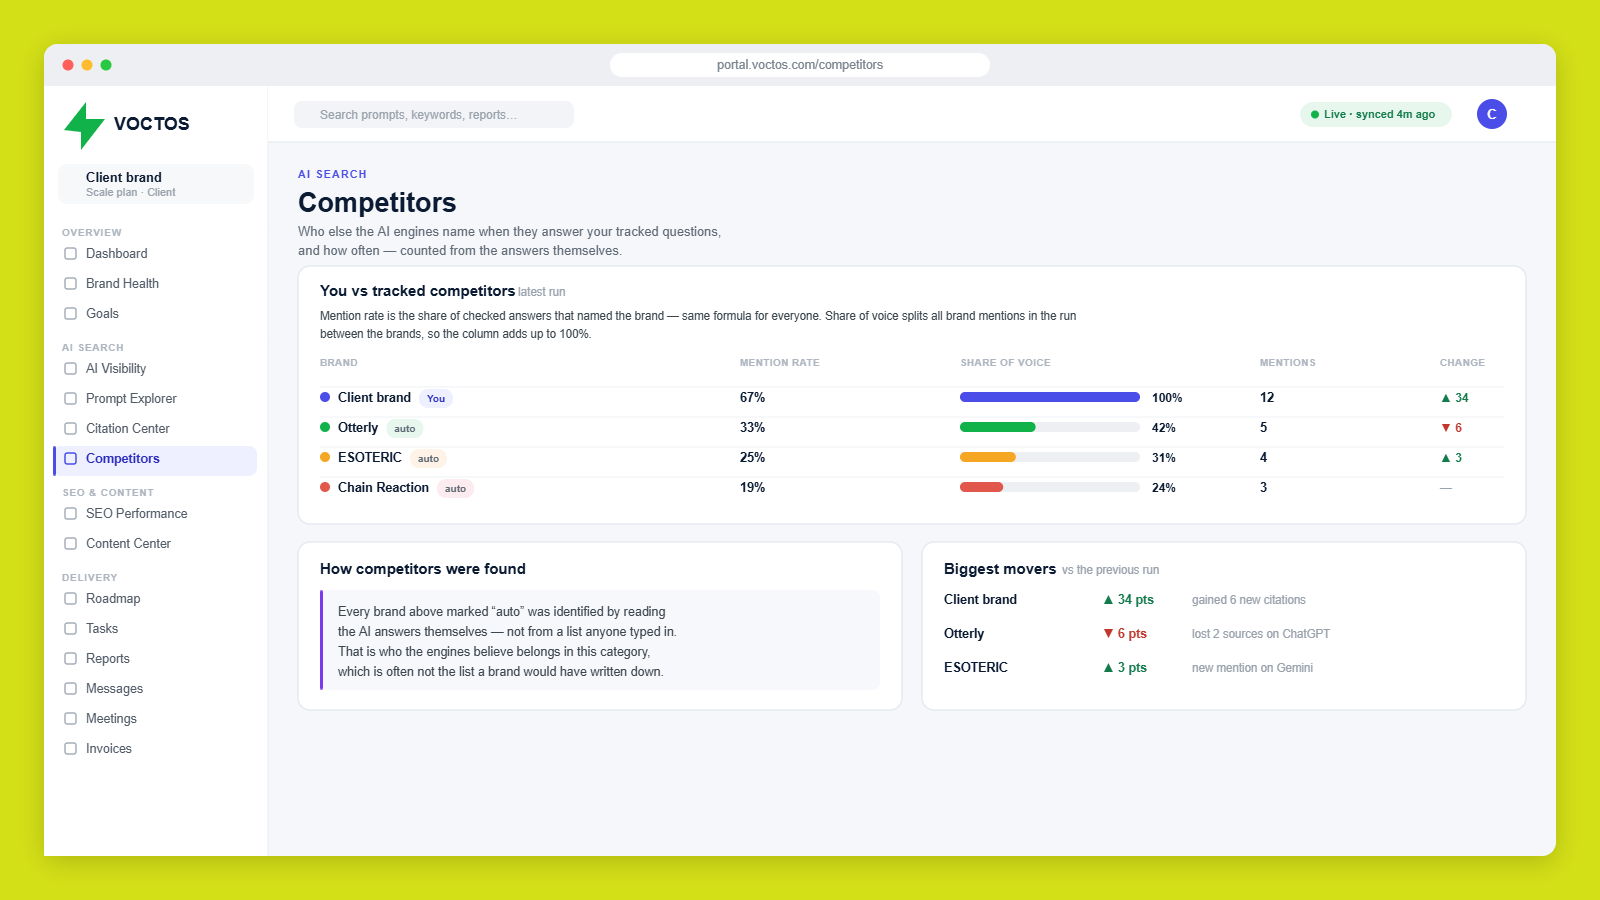Click the 67% mention rate value
1600x900 pixels.
(x=752, y=398)
